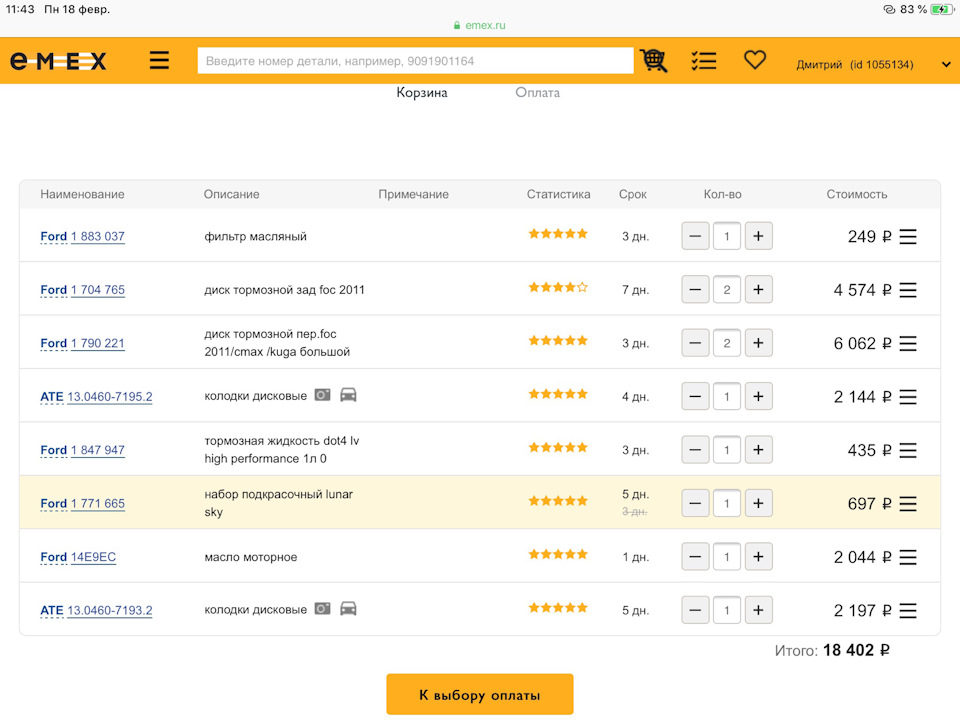Increase quantity of Ford 1 771 665
Screen dimensions: 960x720
(x=758, y=504)
